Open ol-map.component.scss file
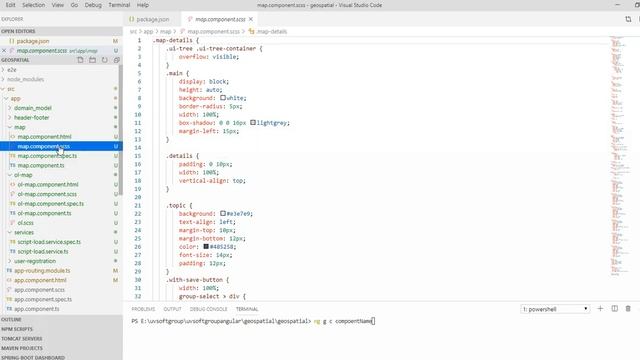 [47, 194]
